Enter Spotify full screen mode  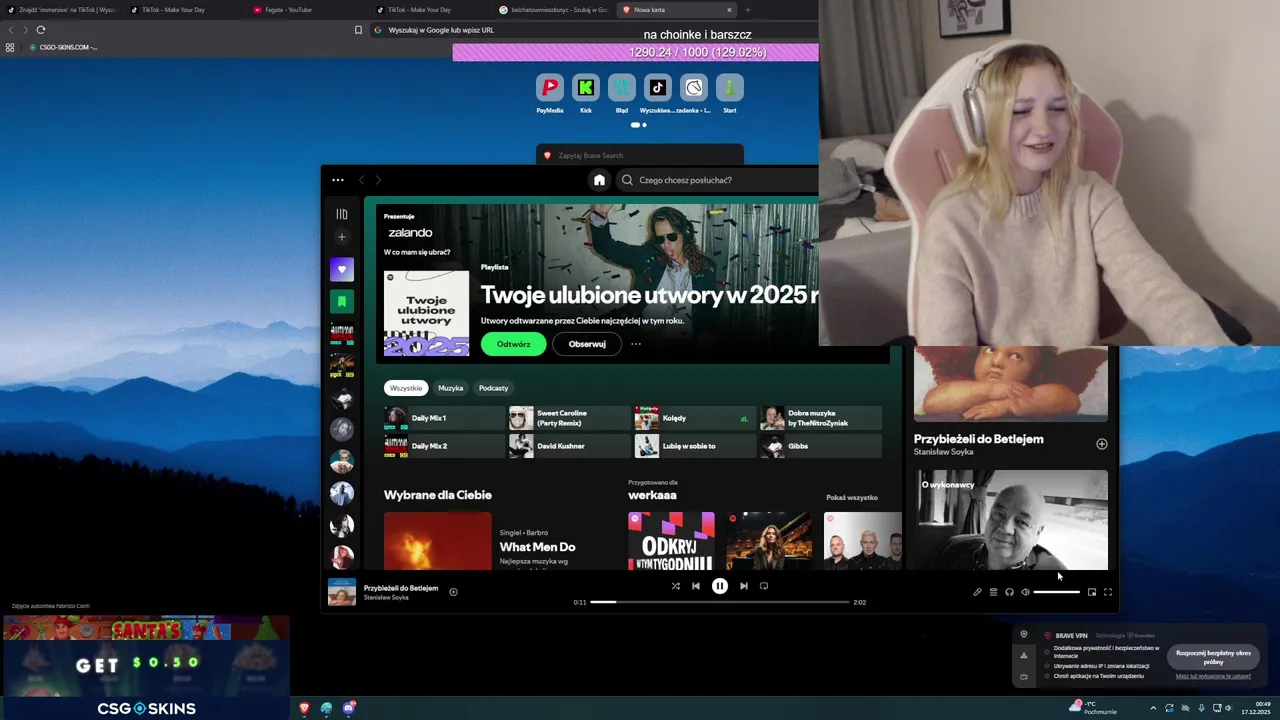coord(1108,592)
